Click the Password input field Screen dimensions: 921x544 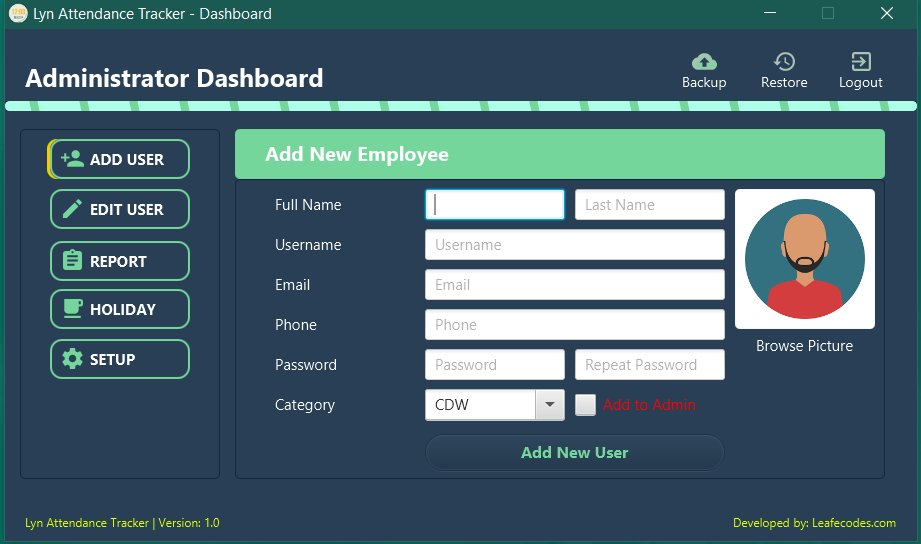495,364
